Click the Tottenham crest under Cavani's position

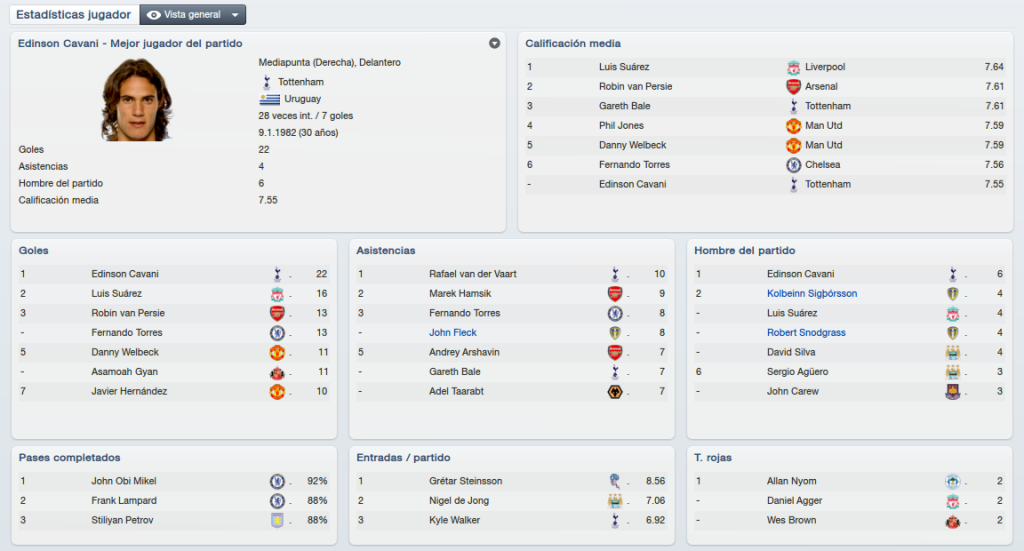[266, 82]
